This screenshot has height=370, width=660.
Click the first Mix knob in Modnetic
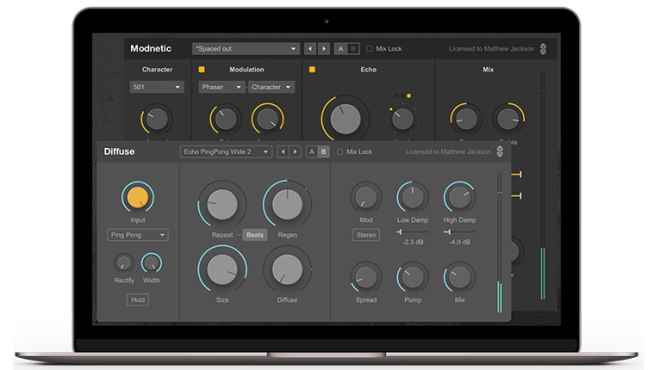pos(466,119)
